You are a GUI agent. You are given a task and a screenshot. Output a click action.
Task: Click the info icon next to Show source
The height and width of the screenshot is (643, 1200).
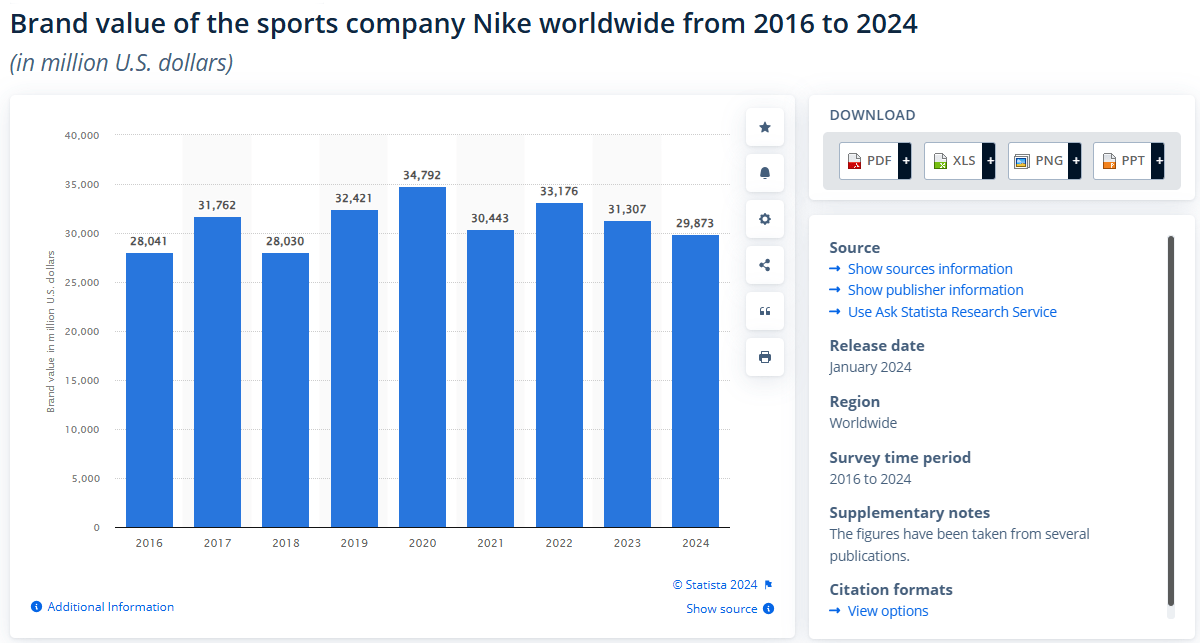(x=768, y=609)
